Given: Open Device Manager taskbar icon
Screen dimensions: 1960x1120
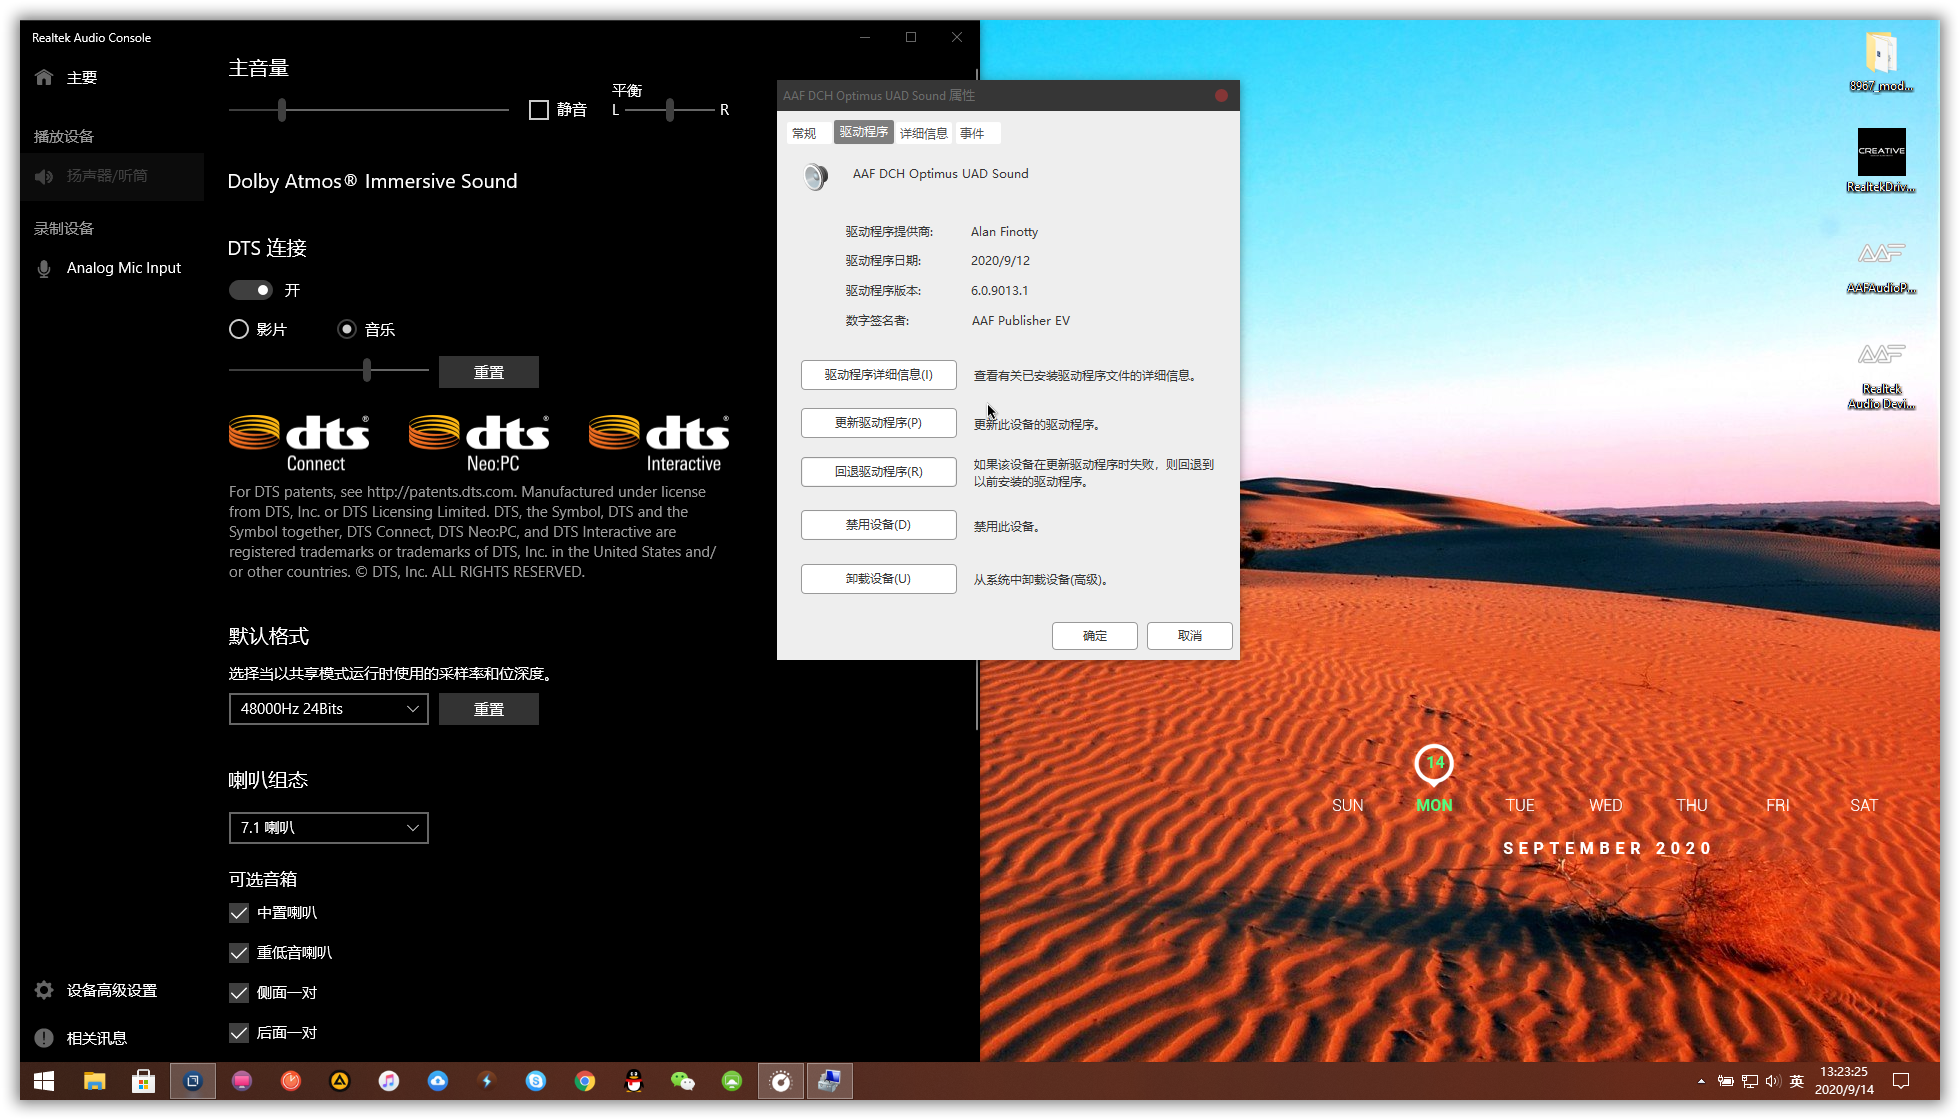Looking at the screenshot, I should click(830, 1081).
